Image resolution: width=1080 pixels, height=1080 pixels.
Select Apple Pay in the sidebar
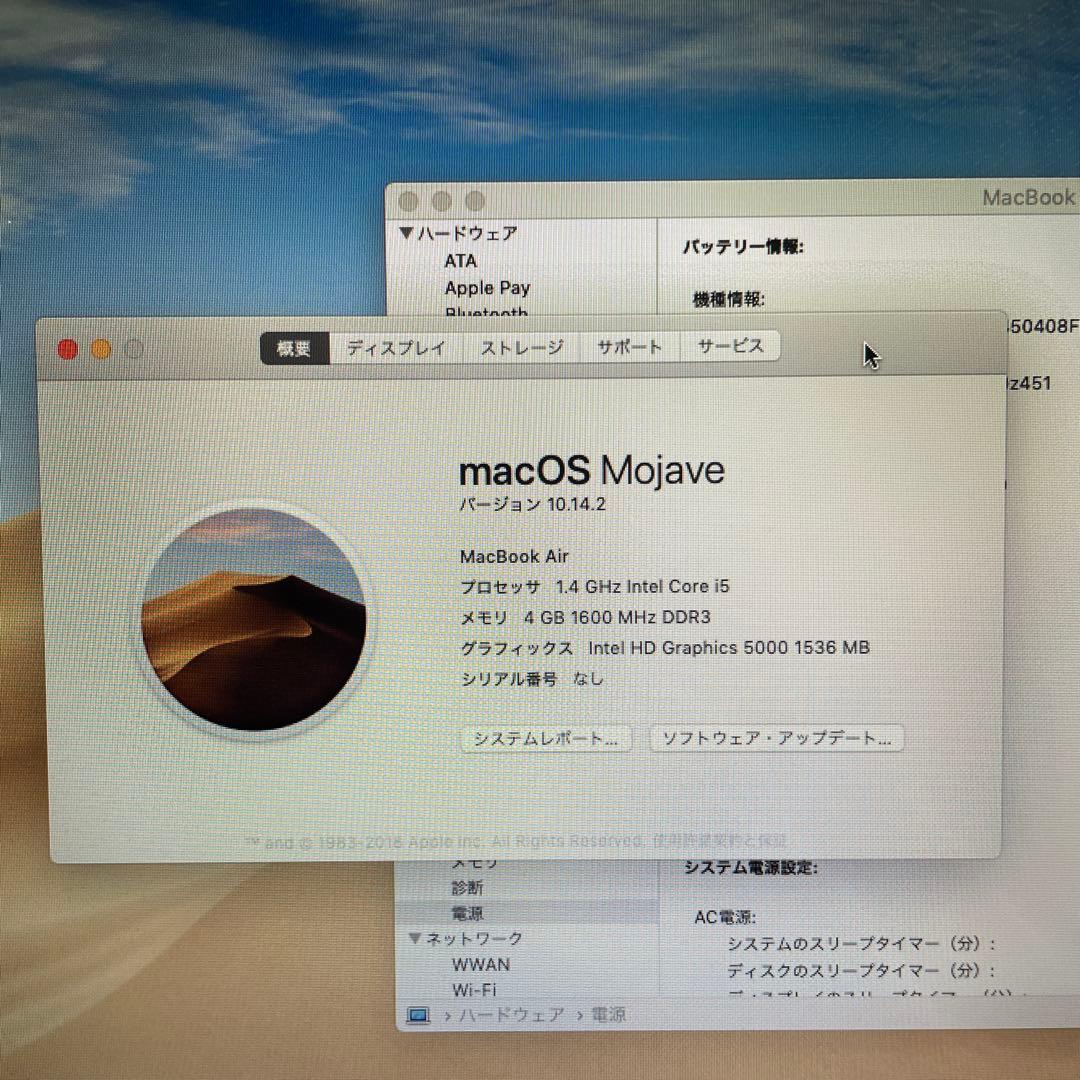pos(487,287)
